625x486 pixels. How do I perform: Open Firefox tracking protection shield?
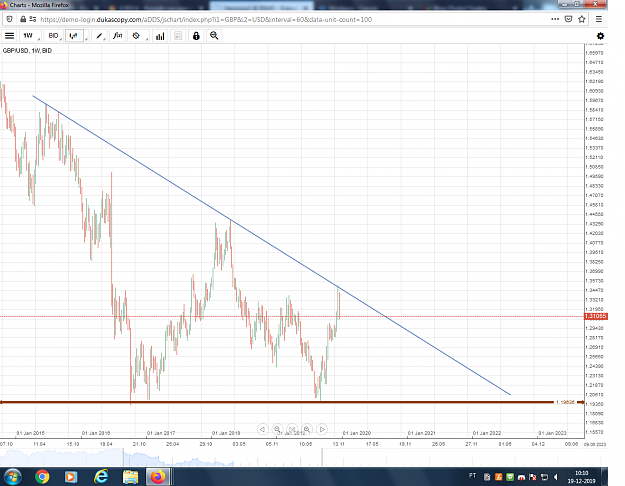tap(10, 19)
